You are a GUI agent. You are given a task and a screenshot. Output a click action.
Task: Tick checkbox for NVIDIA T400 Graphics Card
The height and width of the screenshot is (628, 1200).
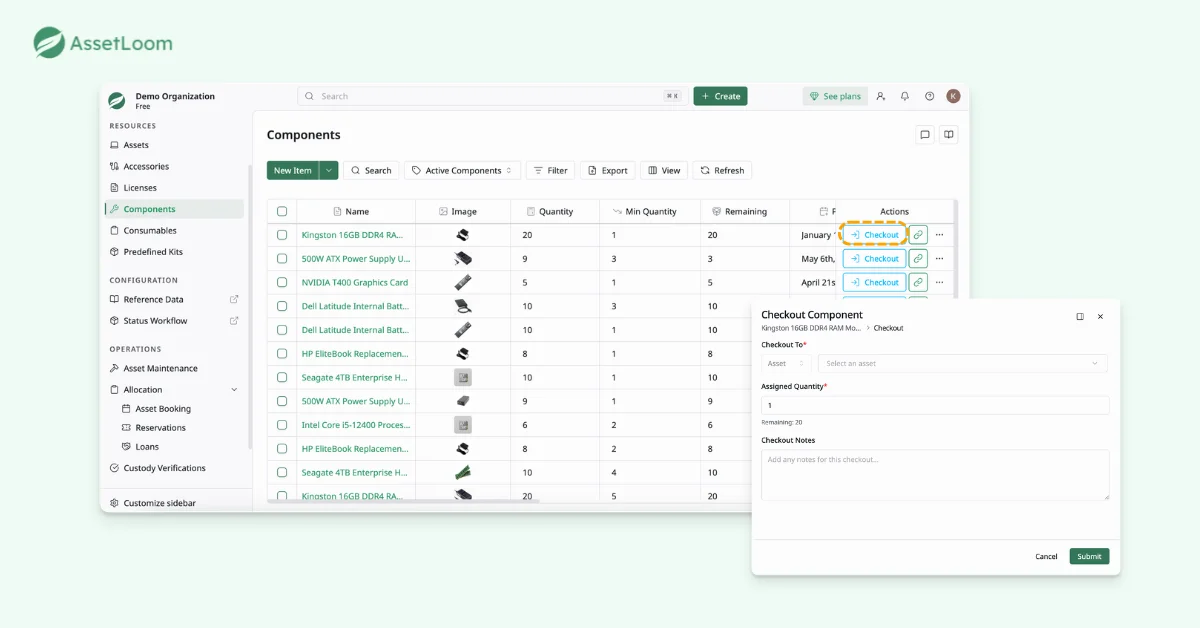tap(282, 282)
